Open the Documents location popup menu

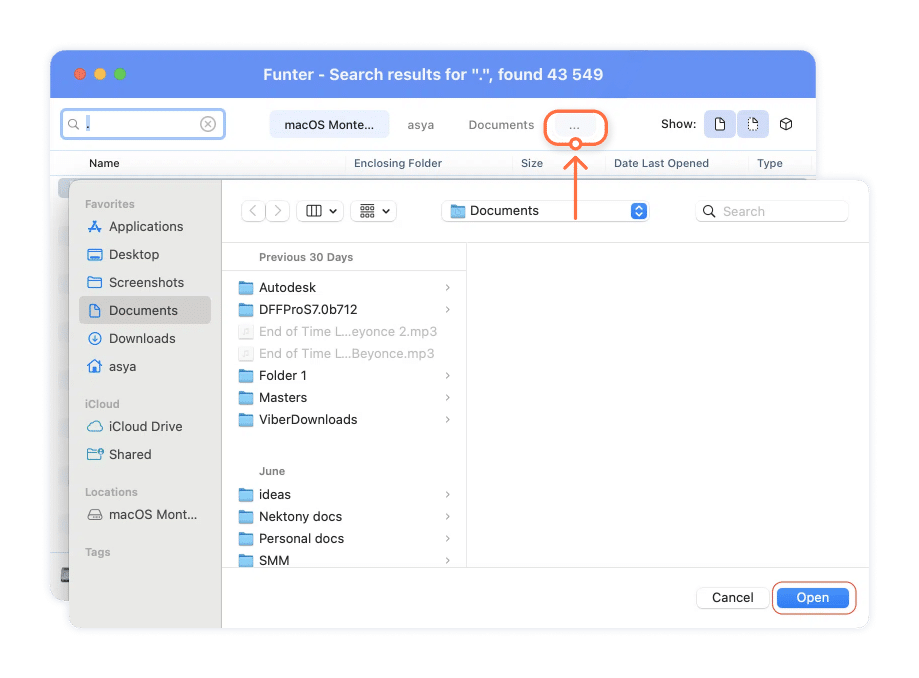point(545,211)
